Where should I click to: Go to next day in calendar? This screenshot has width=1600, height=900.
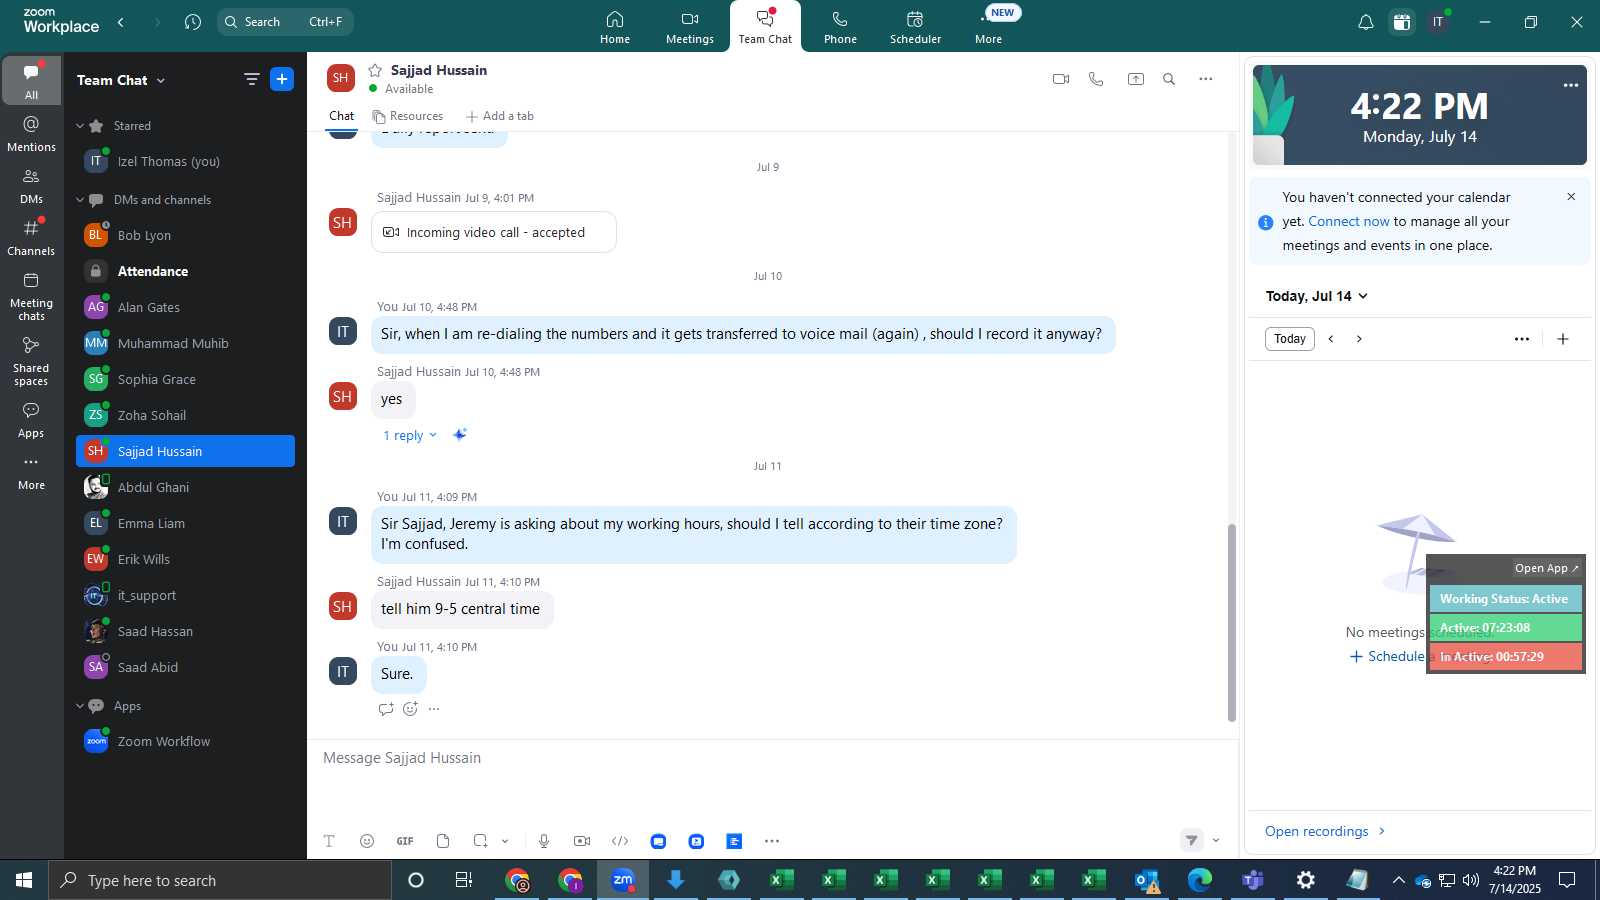1359,339
